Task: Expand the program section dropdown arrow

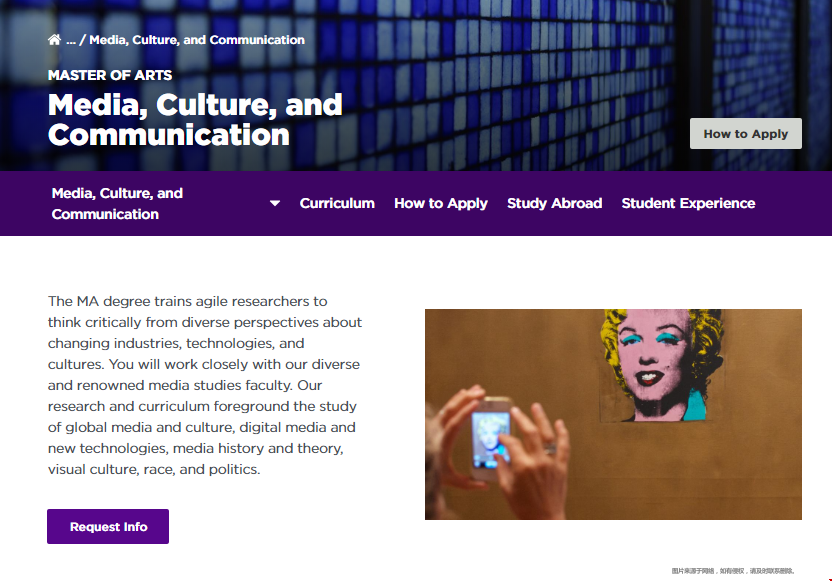Action: [275, 203]
